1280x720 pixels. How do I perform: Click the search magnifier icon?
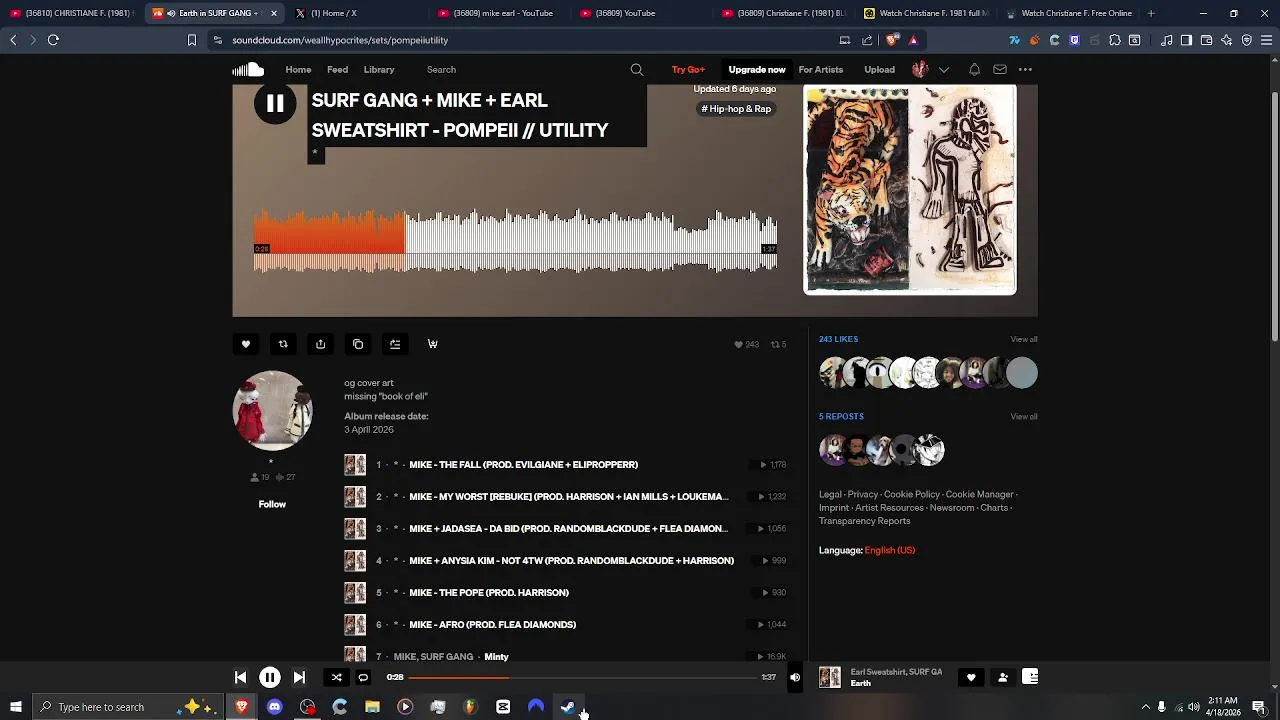(637, 70)
